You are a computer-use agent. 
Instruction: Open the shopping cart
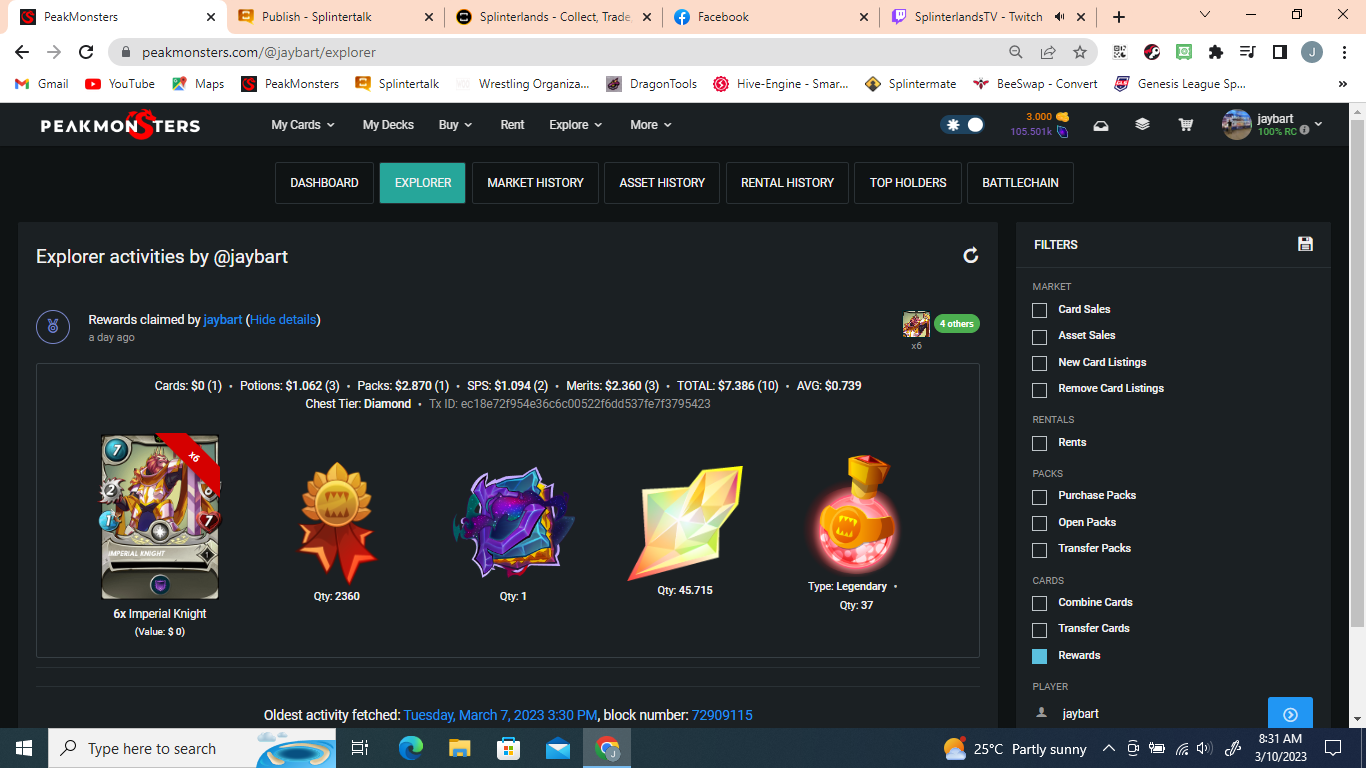point(1185,125)
